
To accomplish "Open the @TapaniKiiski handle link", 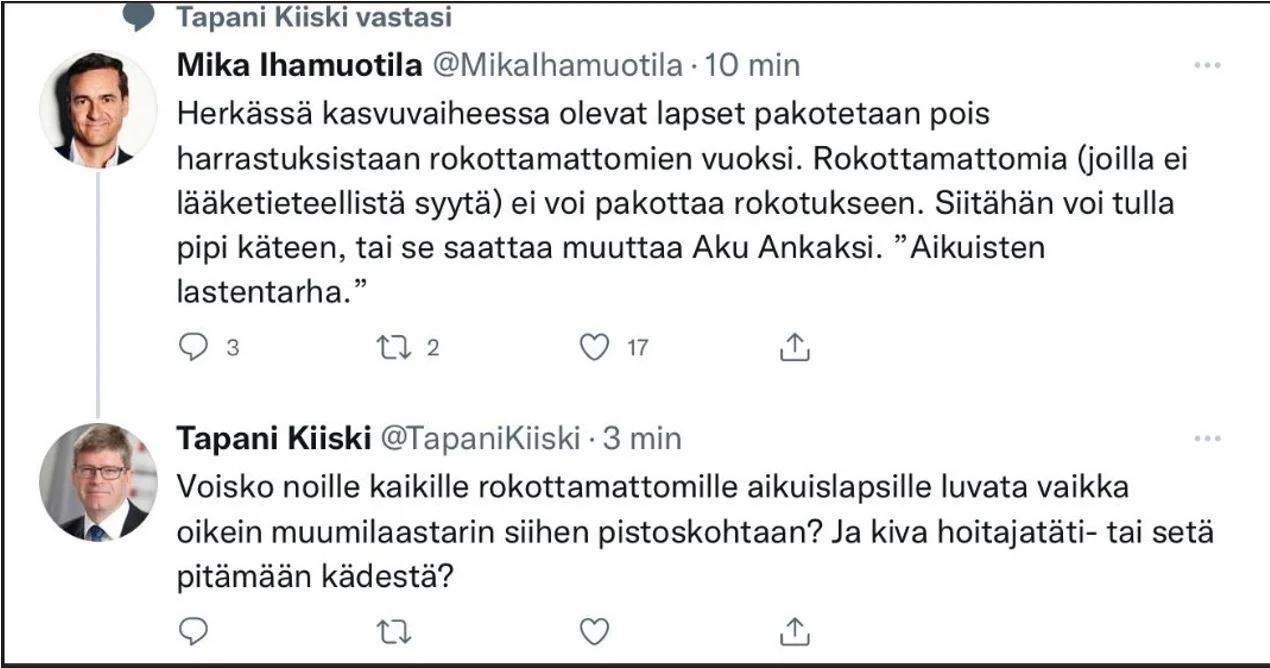I will [x=482, y=438].
